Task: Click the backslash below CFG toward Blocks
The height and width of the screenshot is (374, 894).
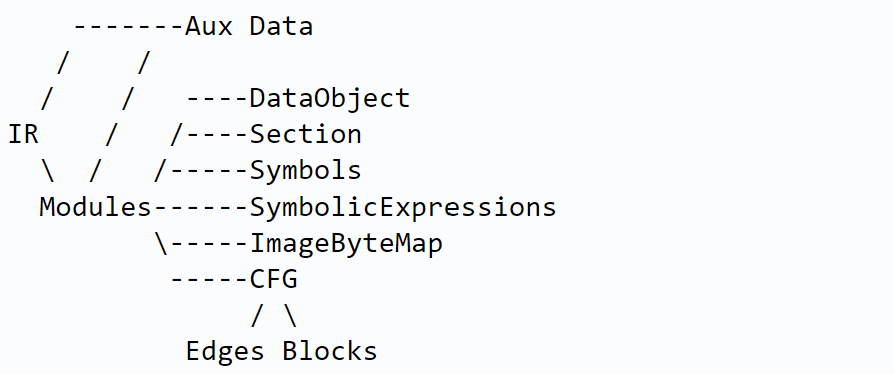Action: pyautogui.click(x=290, y=315)
